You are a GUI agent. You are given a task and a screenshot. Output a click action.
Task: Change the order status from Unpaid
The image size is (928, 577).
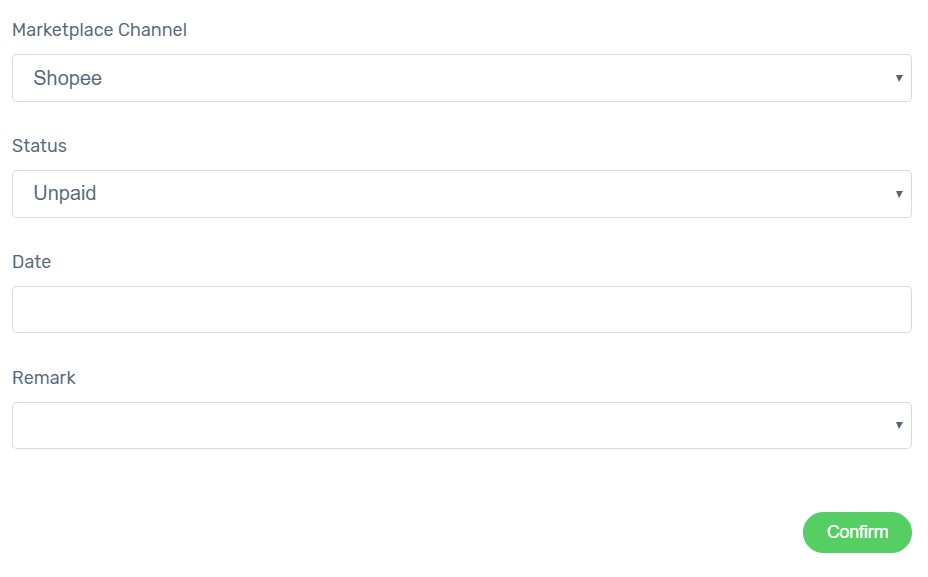tap(462, 194)
